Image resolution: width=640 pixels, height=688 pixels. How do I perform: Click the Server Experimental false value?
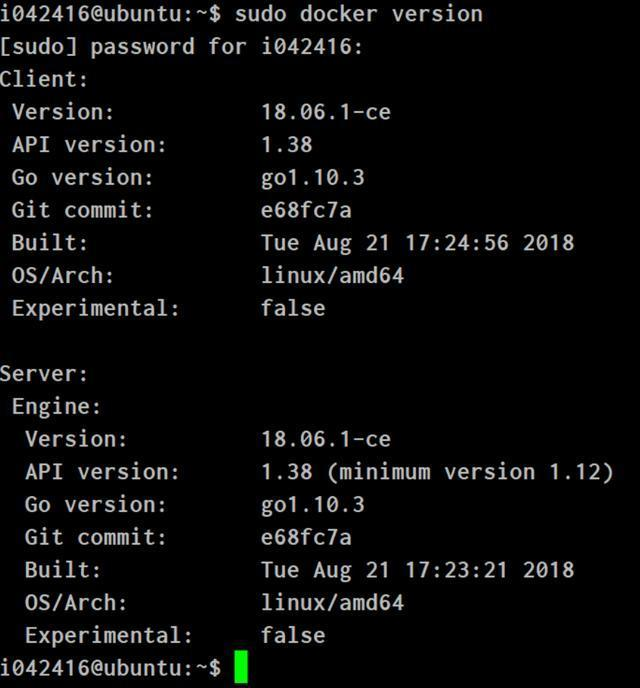293,635
